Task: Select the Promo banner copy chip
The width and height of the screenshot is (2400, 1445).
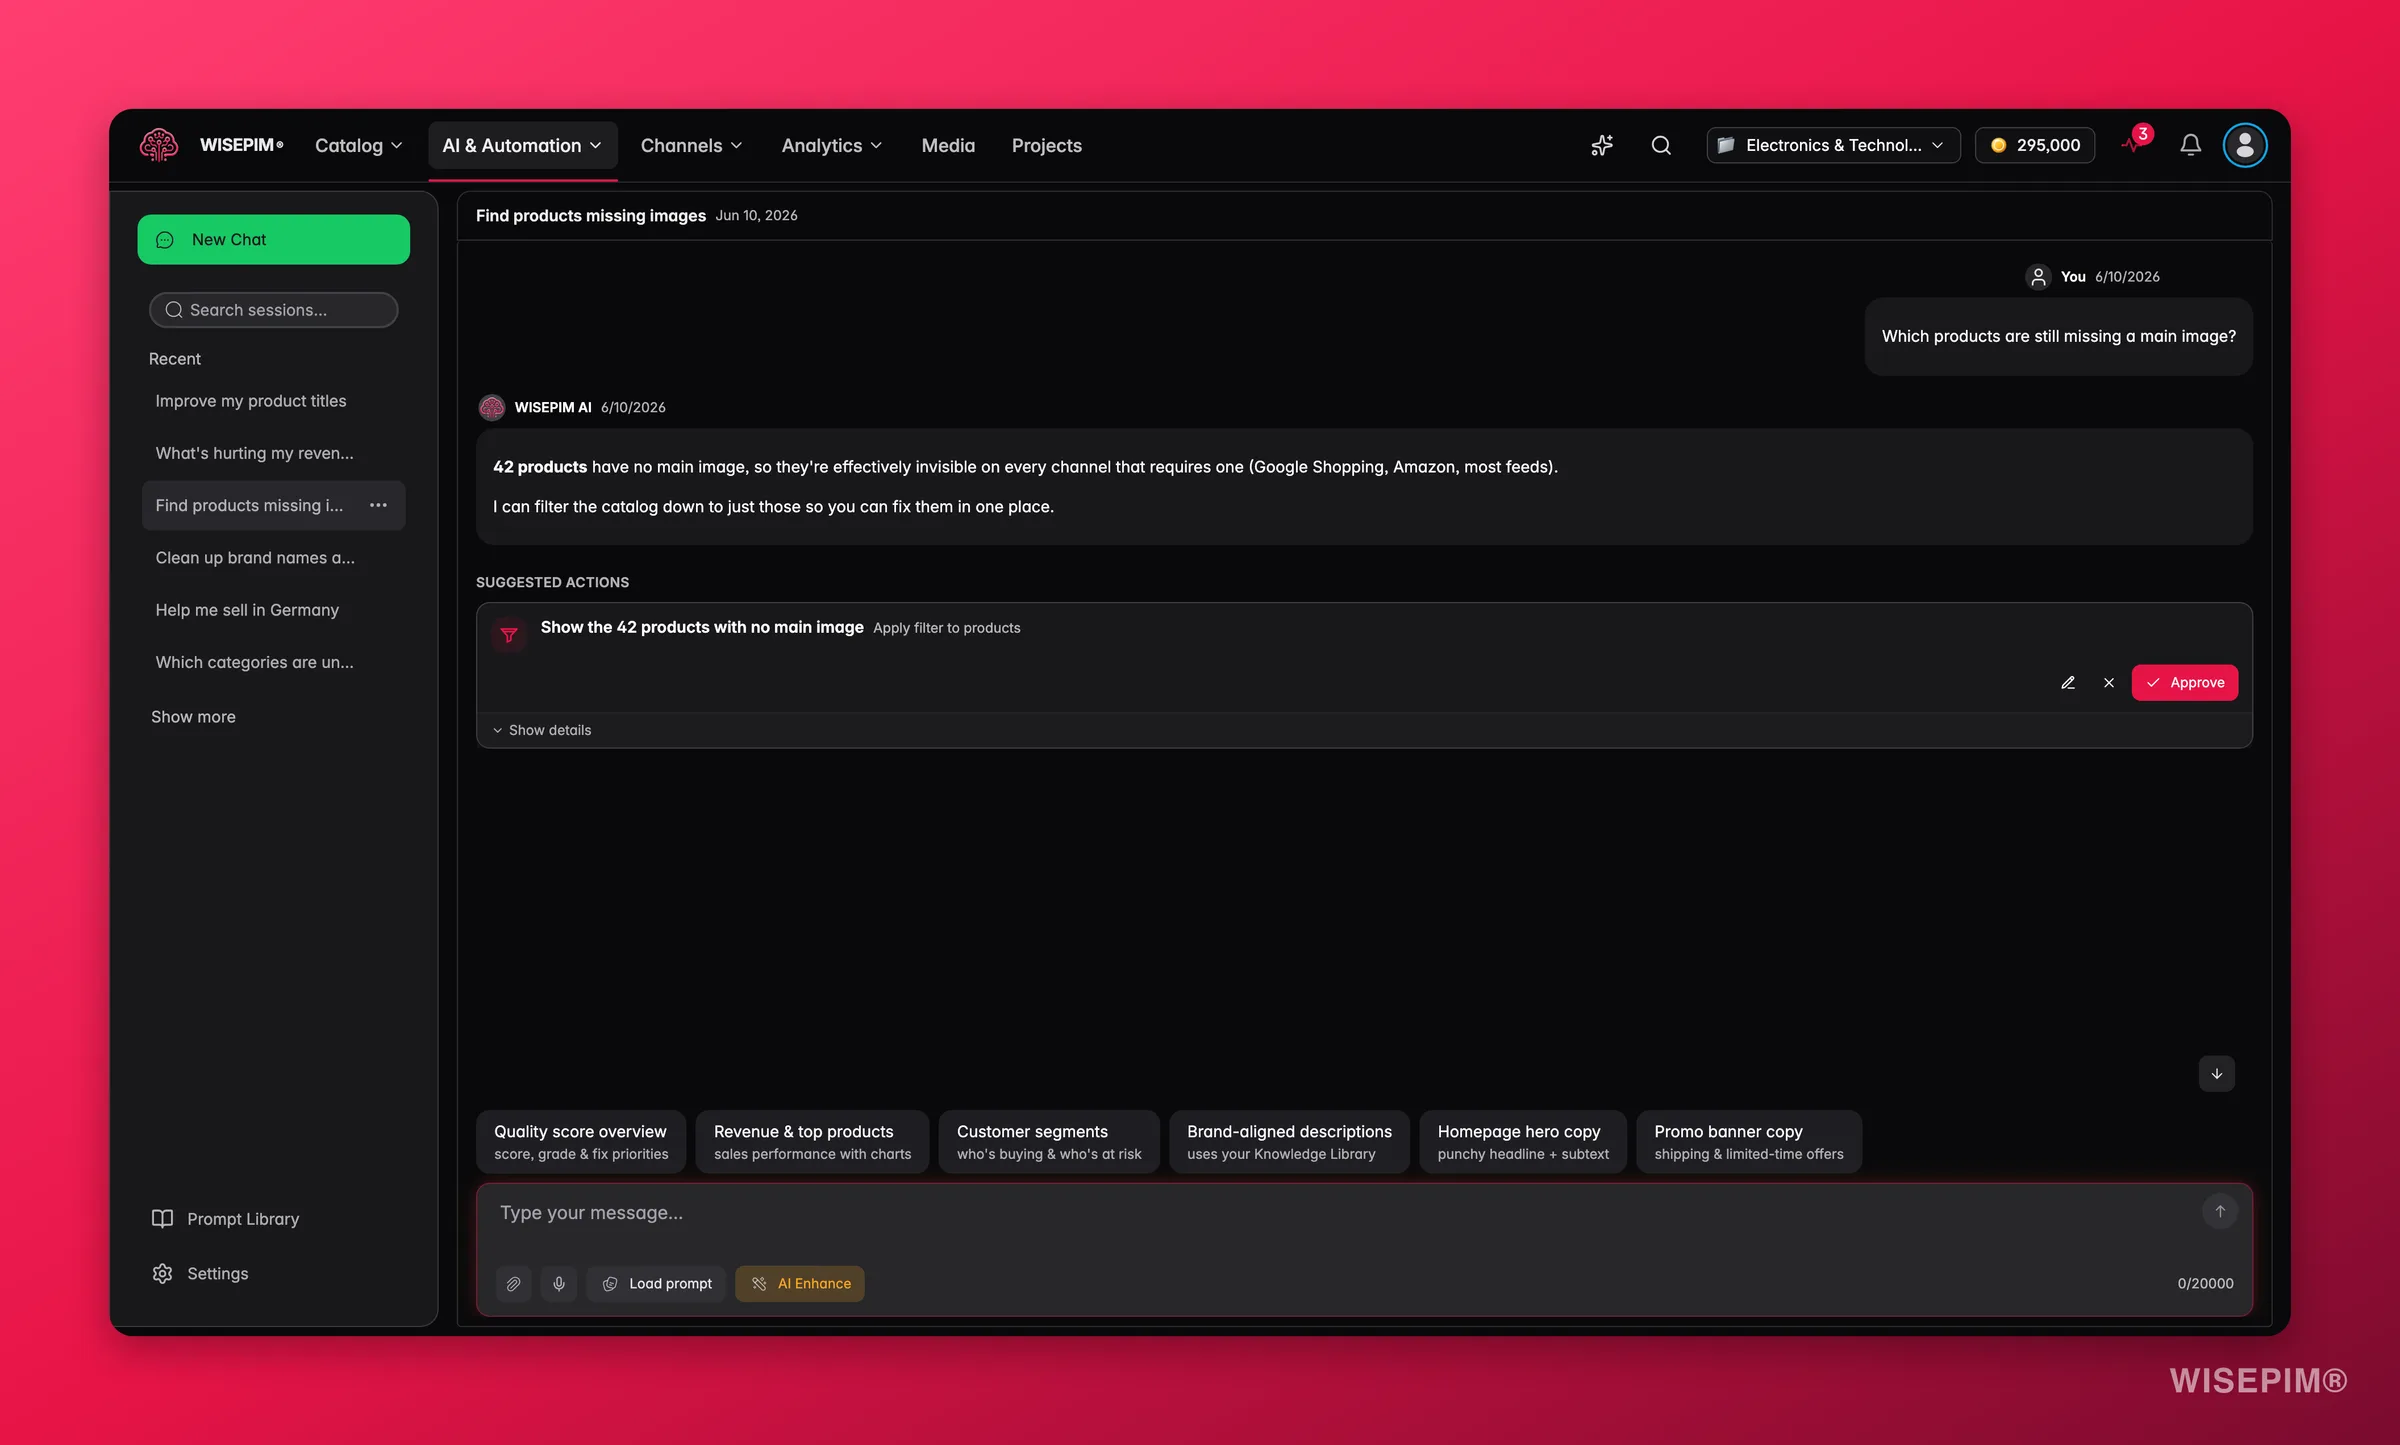Action: 1749,1142
